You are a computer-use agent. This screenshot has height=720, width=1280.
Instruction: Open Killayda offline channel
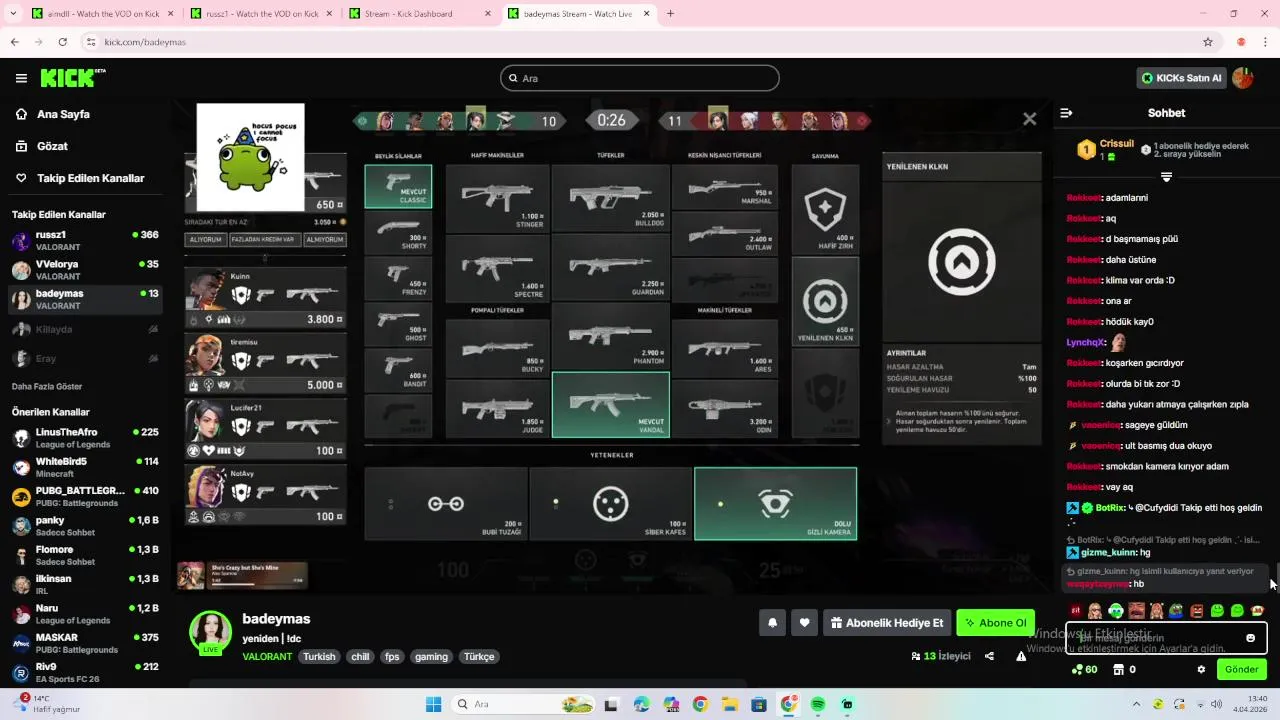click(x=86, y=329)
